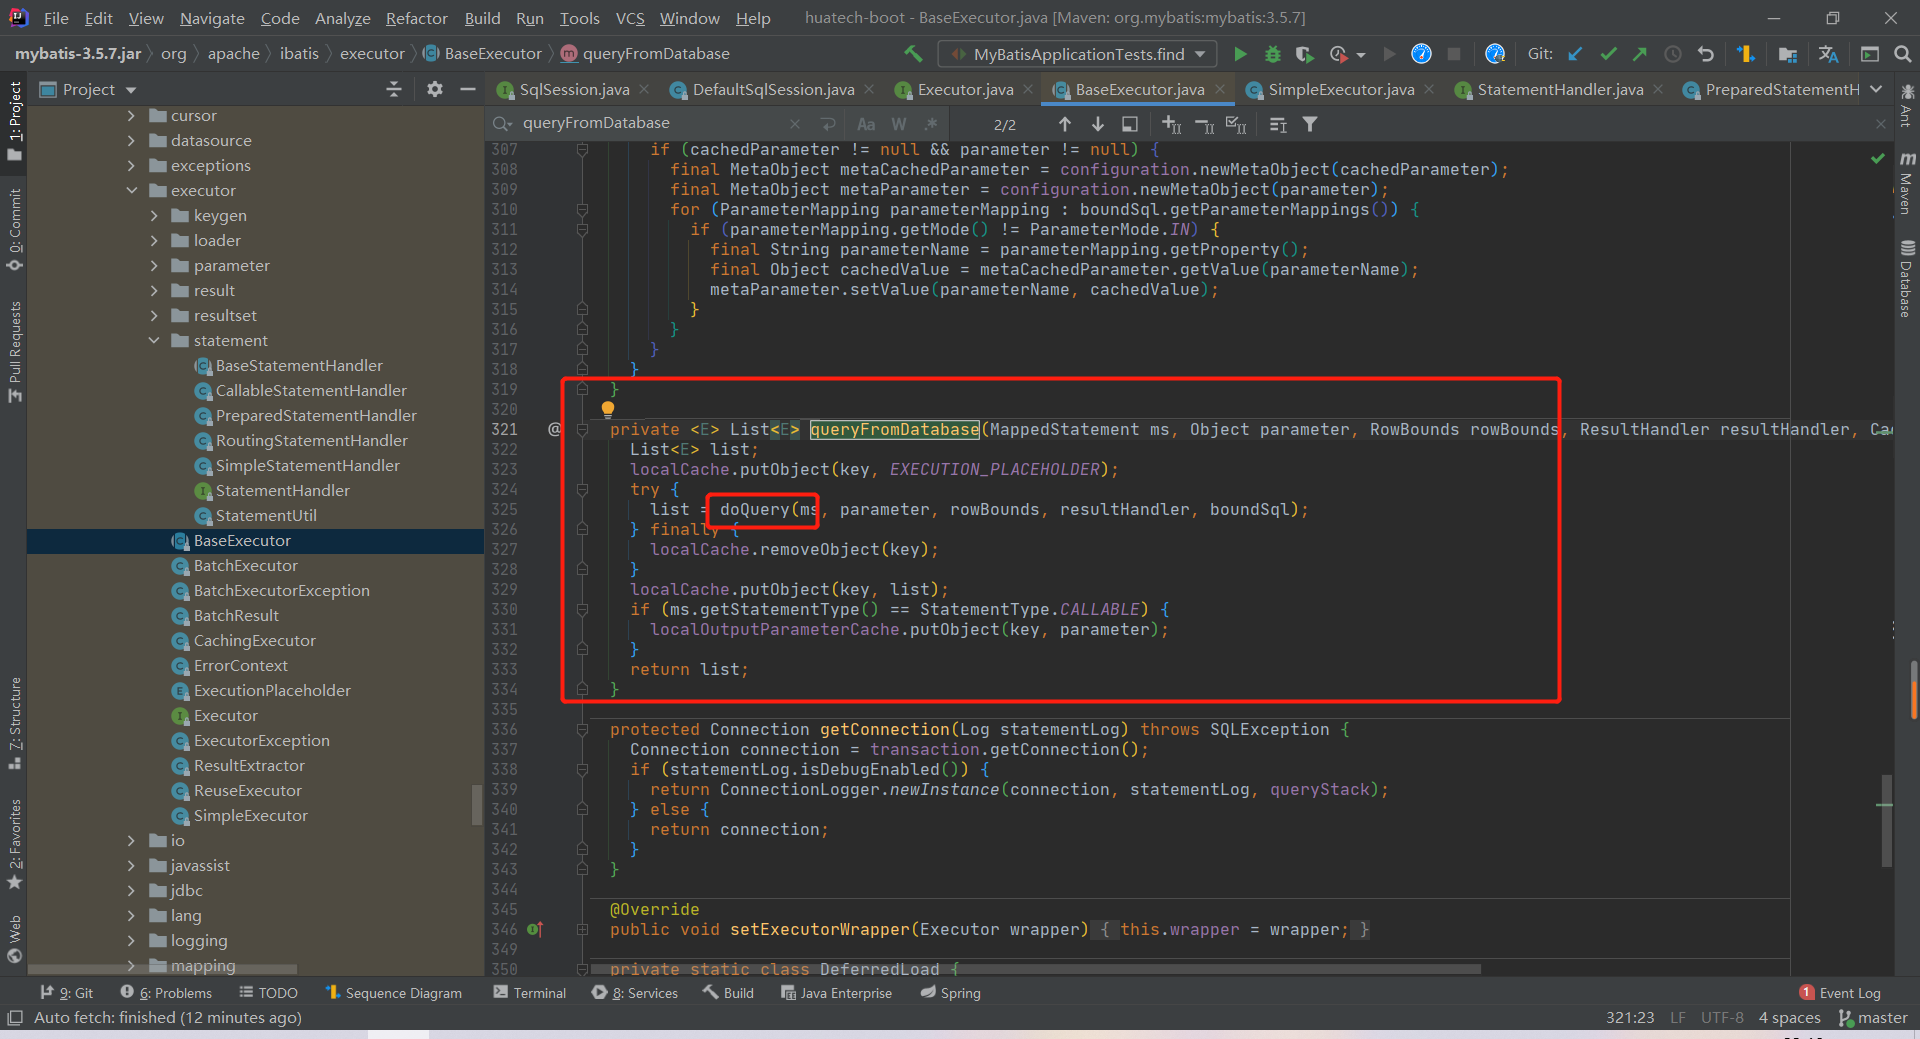
Task: Collapse the statement folder
Action: 154,340
